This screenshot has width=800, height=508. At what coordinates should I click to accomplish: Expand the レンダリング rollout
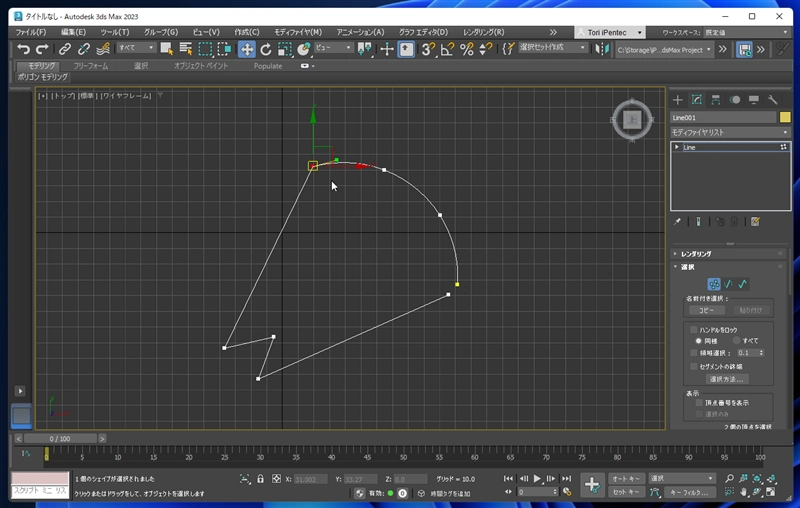click(695, 254)
